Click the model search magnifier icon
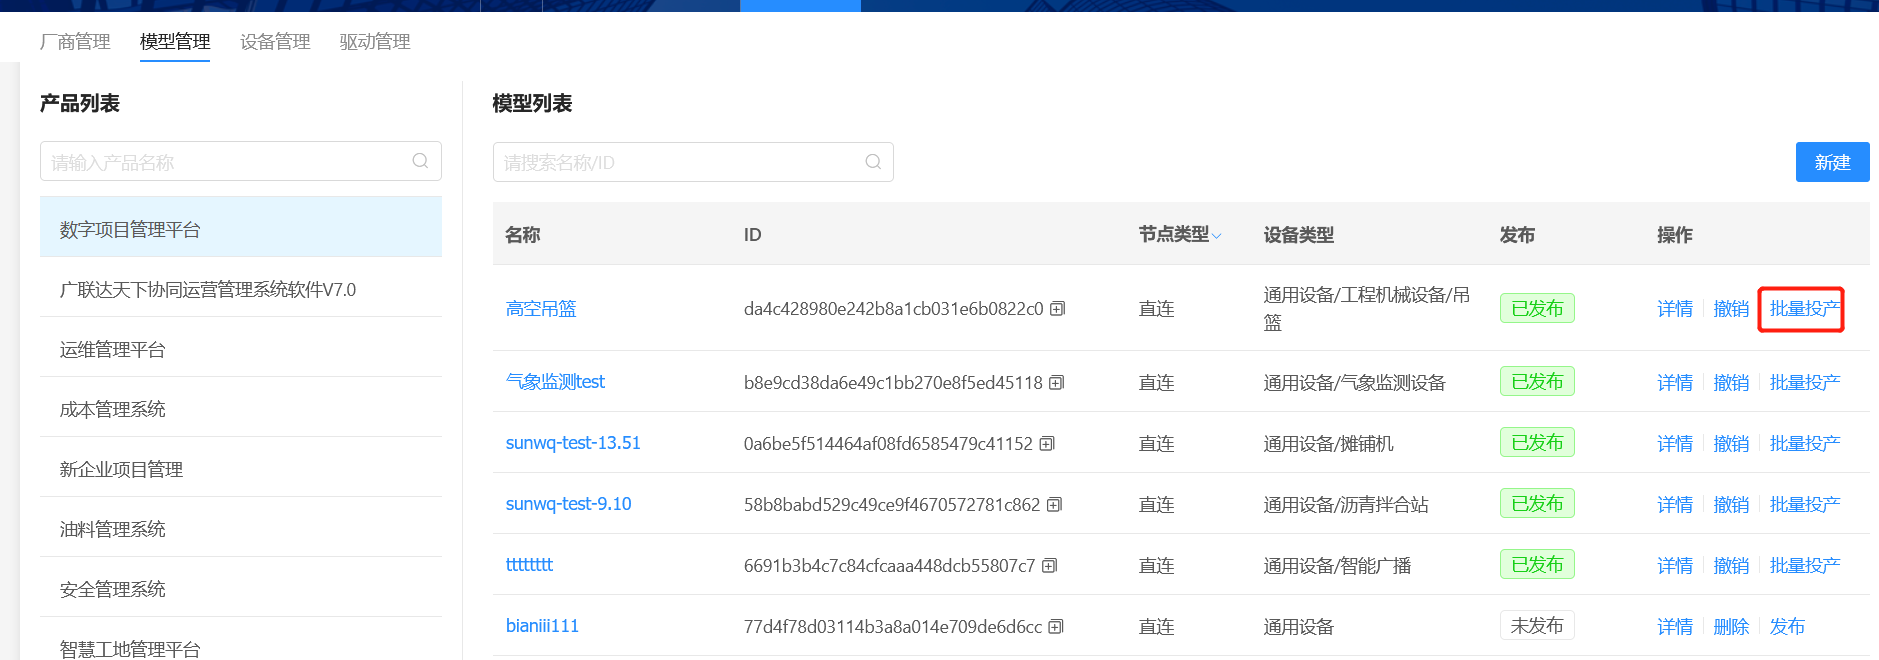The height and width of the screenshot is (660, 1879). tap(873, 162)
